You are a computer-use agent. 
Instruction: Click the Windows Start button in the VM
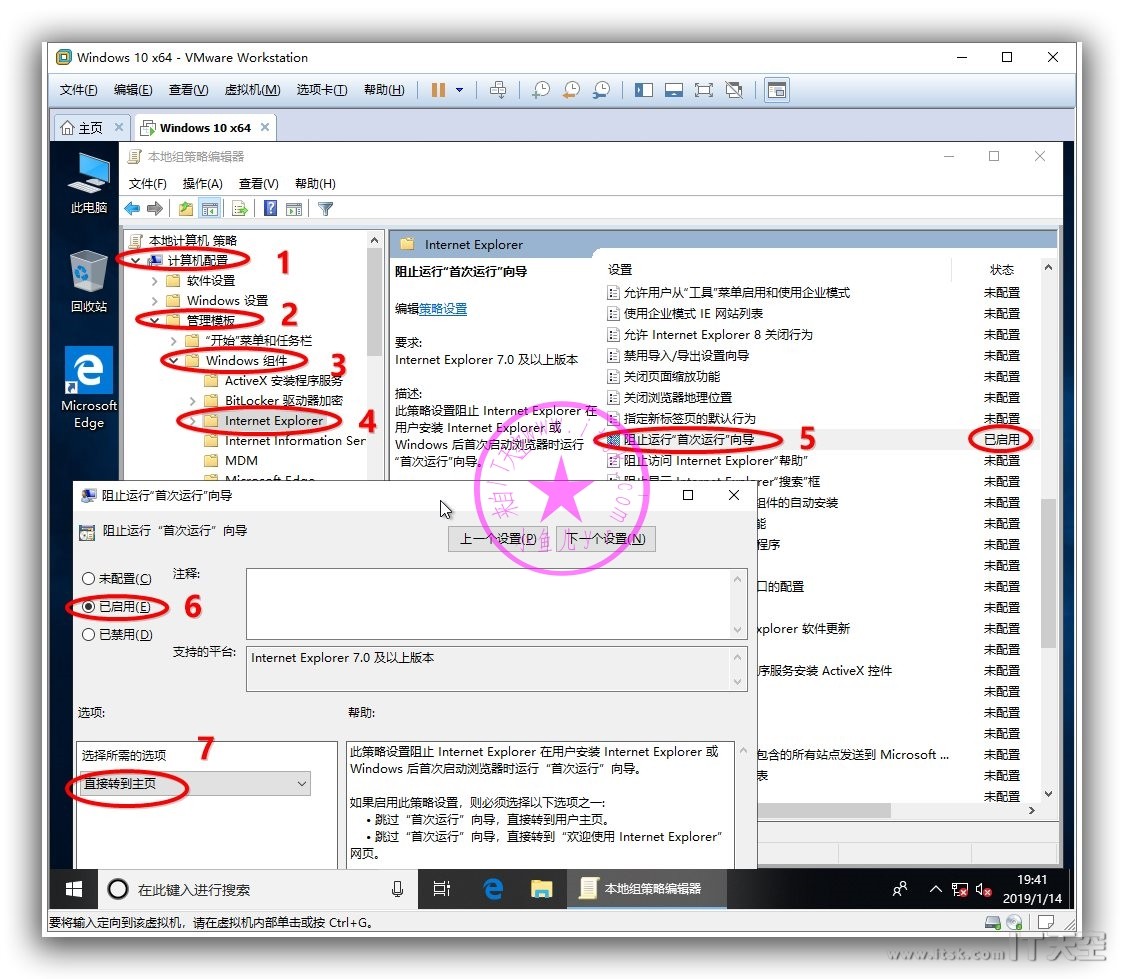74,889
